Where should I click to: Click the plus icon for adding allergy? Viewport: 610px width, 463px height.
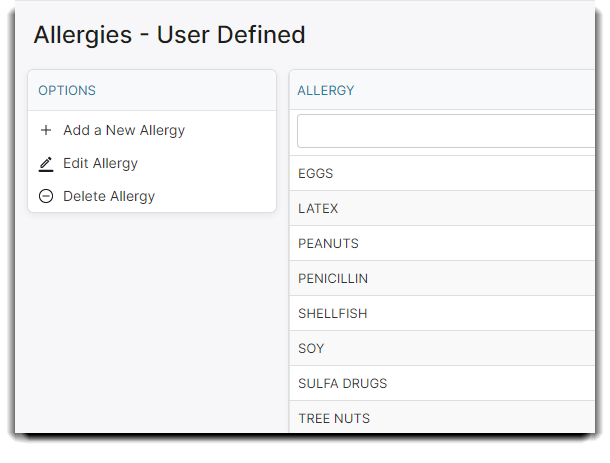point(46,130)
